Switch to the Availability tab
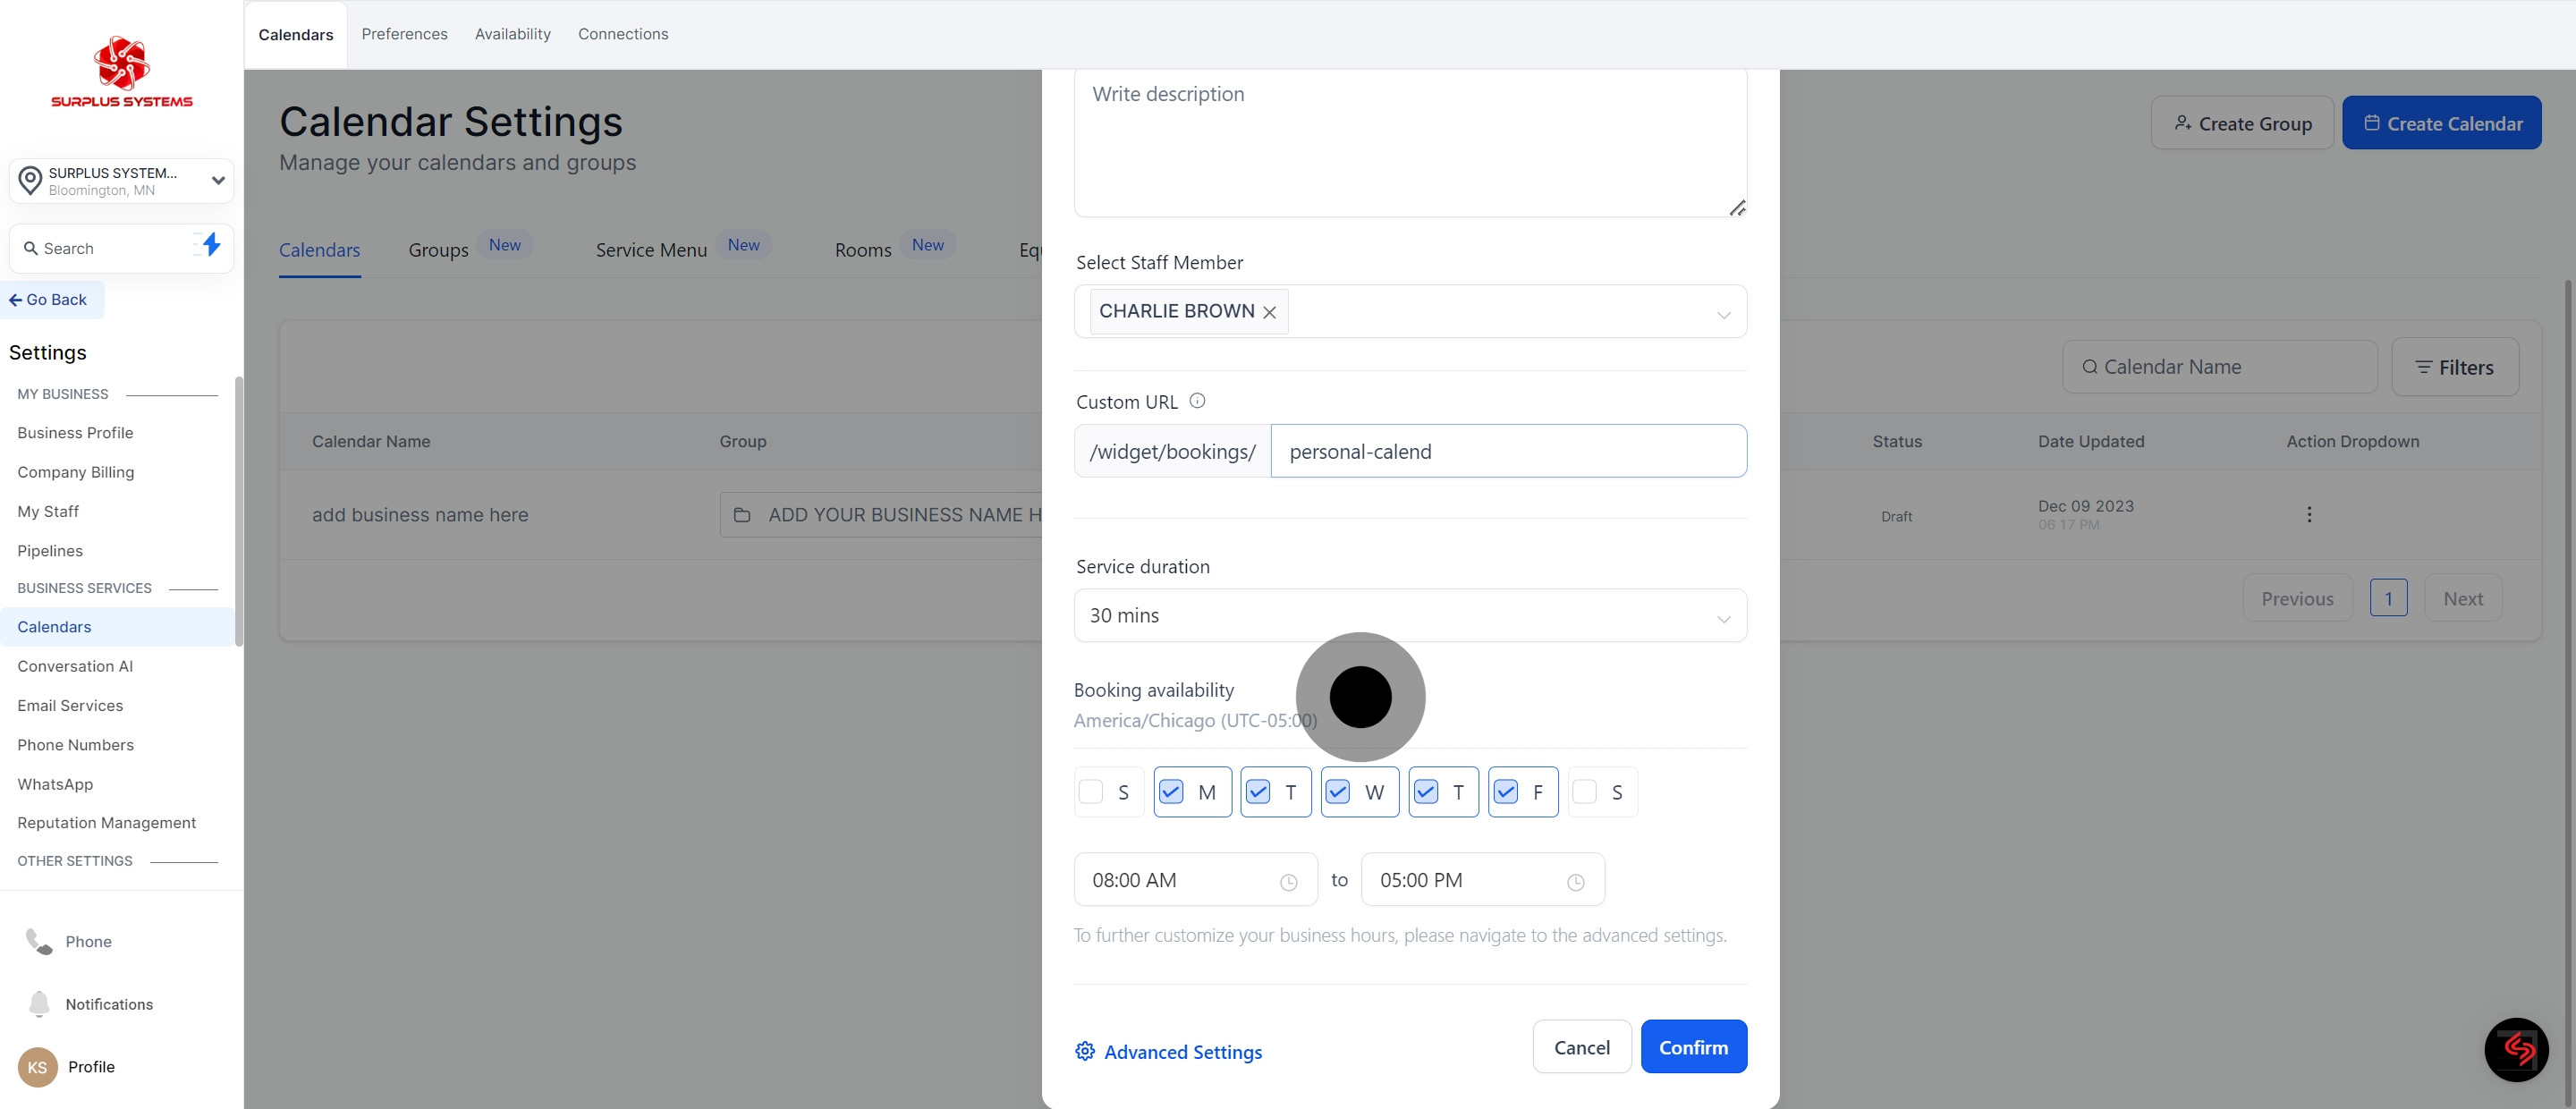Viewport: 2576px width, 1109px height. point(512,34)
